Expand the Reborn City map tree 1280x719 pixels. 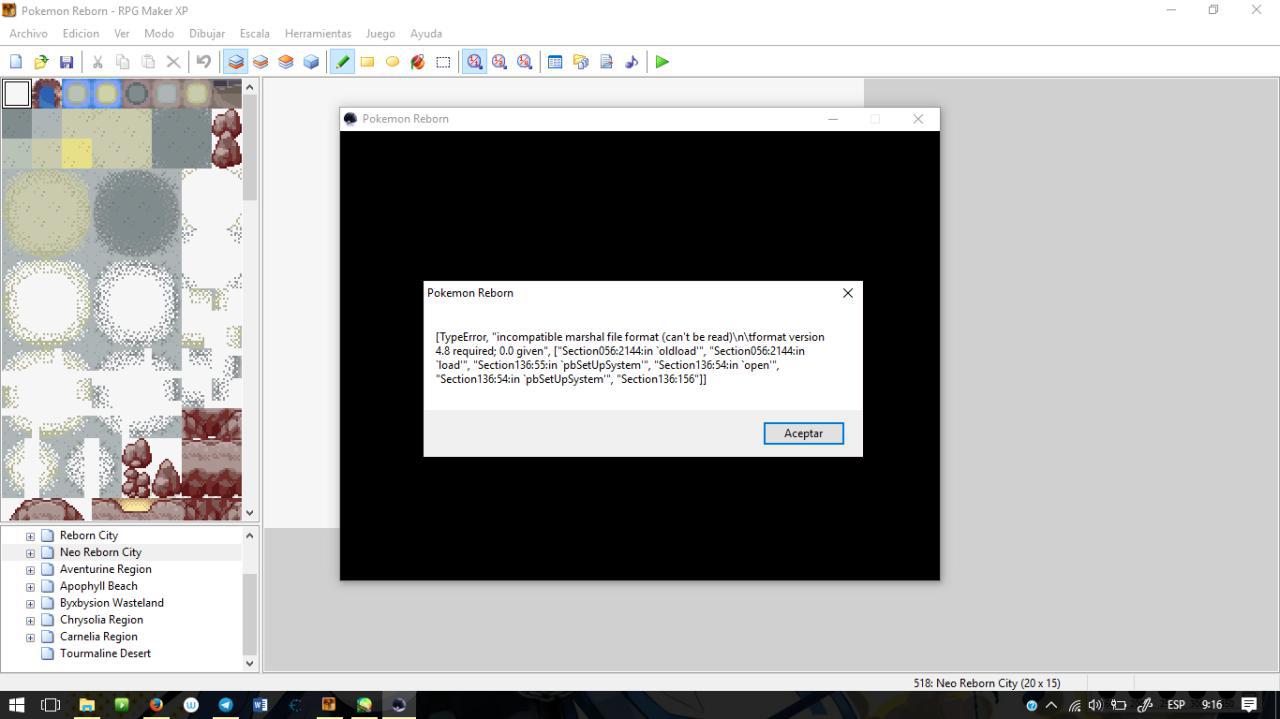click(30, 536)
